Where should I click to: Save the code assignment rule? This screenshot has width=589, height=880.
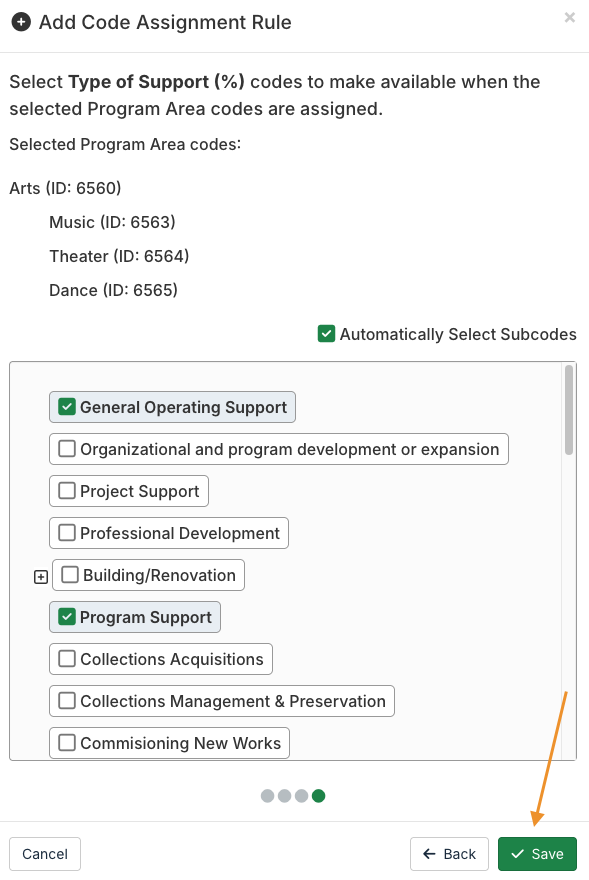click(x=537, y=854)
